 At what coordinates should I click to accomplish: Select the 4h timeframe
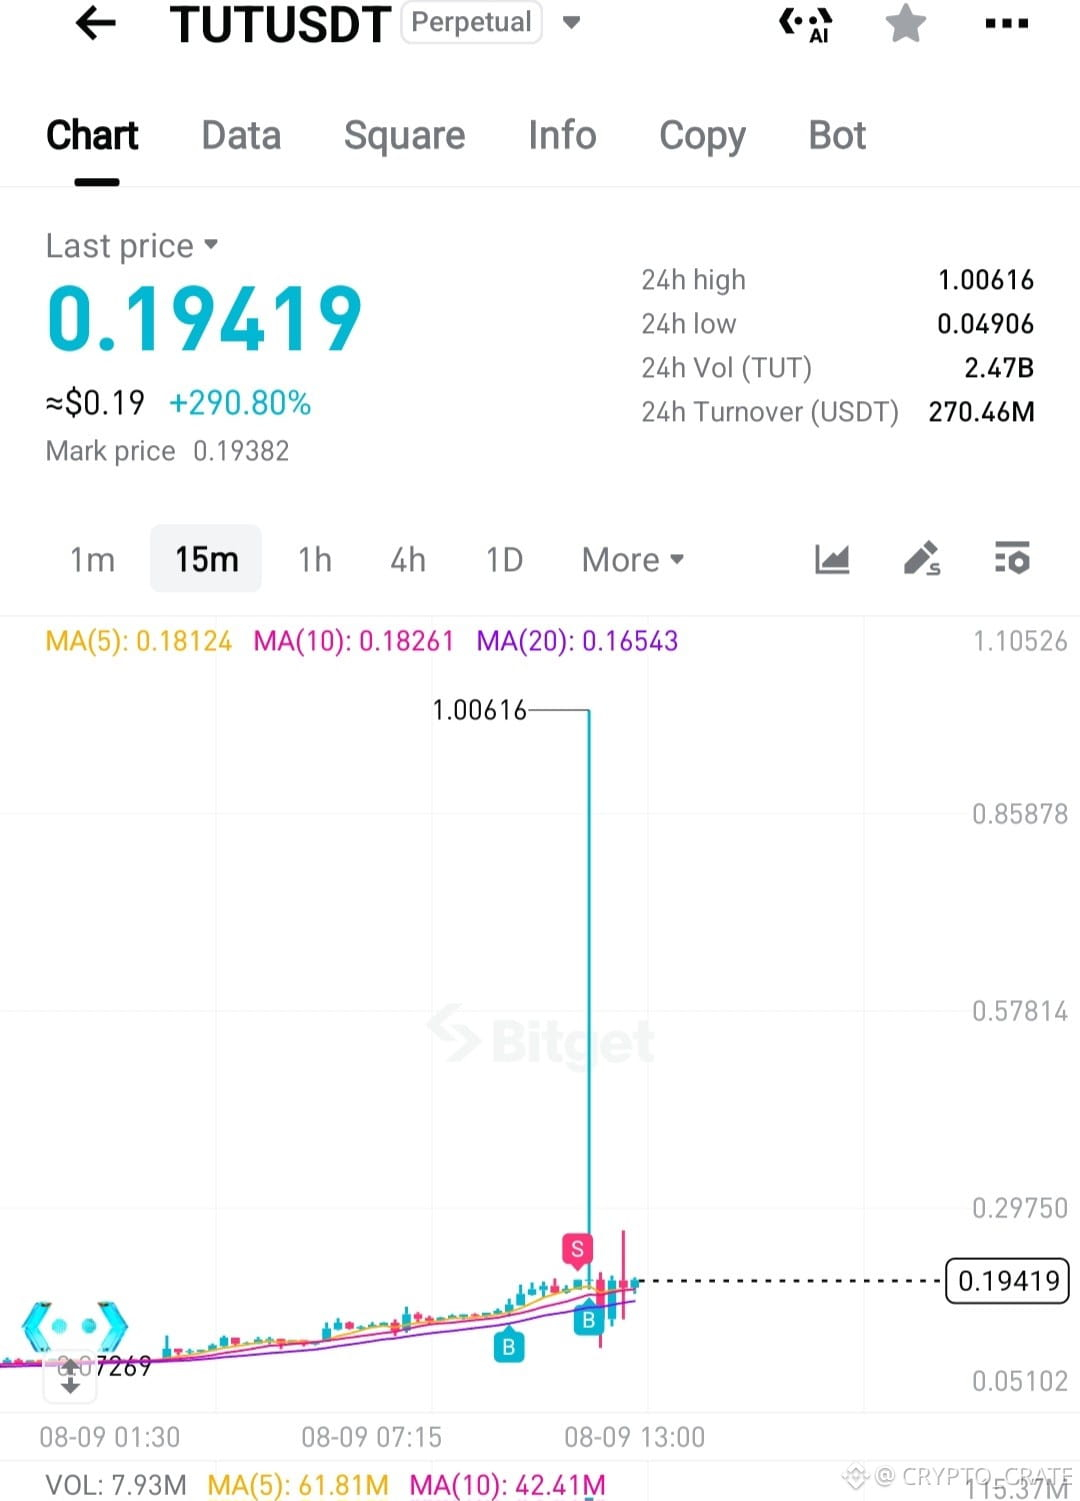[408, 559]
